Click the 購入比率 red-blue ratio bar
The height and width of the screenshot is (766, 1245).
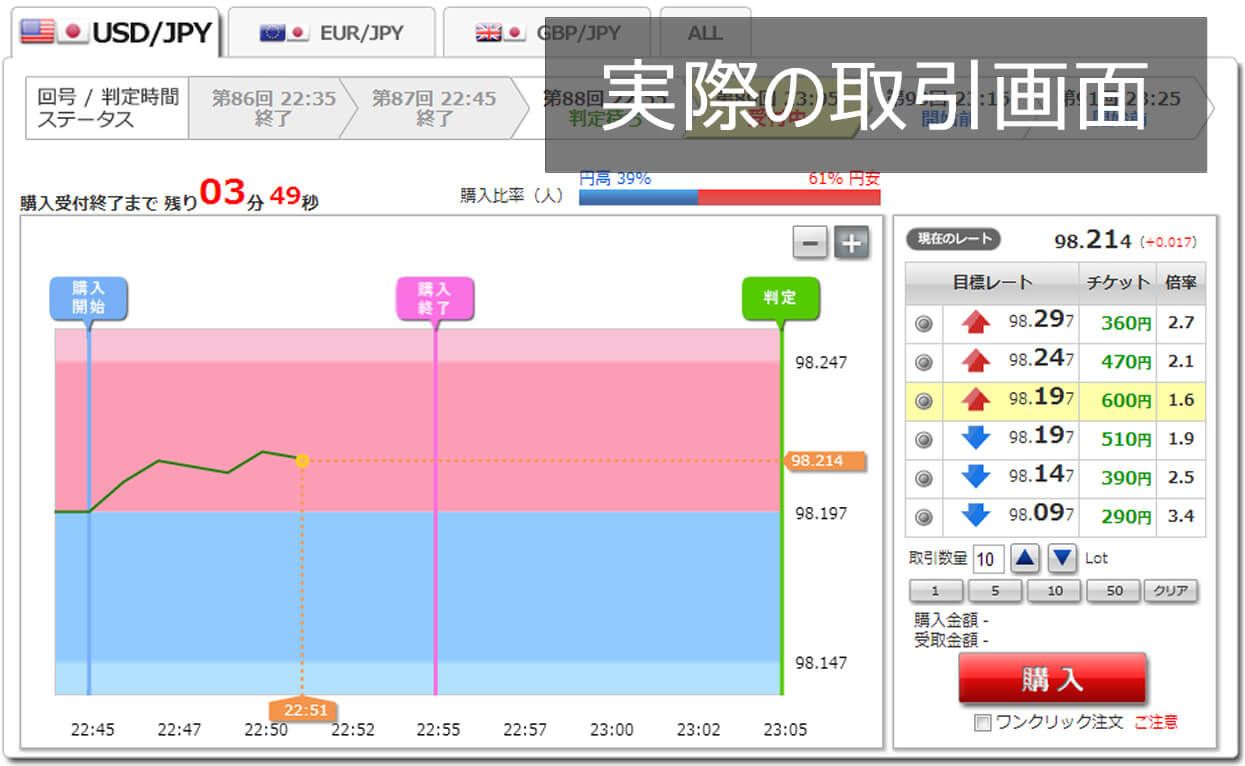pyautogui.click(x=730, y=196)
